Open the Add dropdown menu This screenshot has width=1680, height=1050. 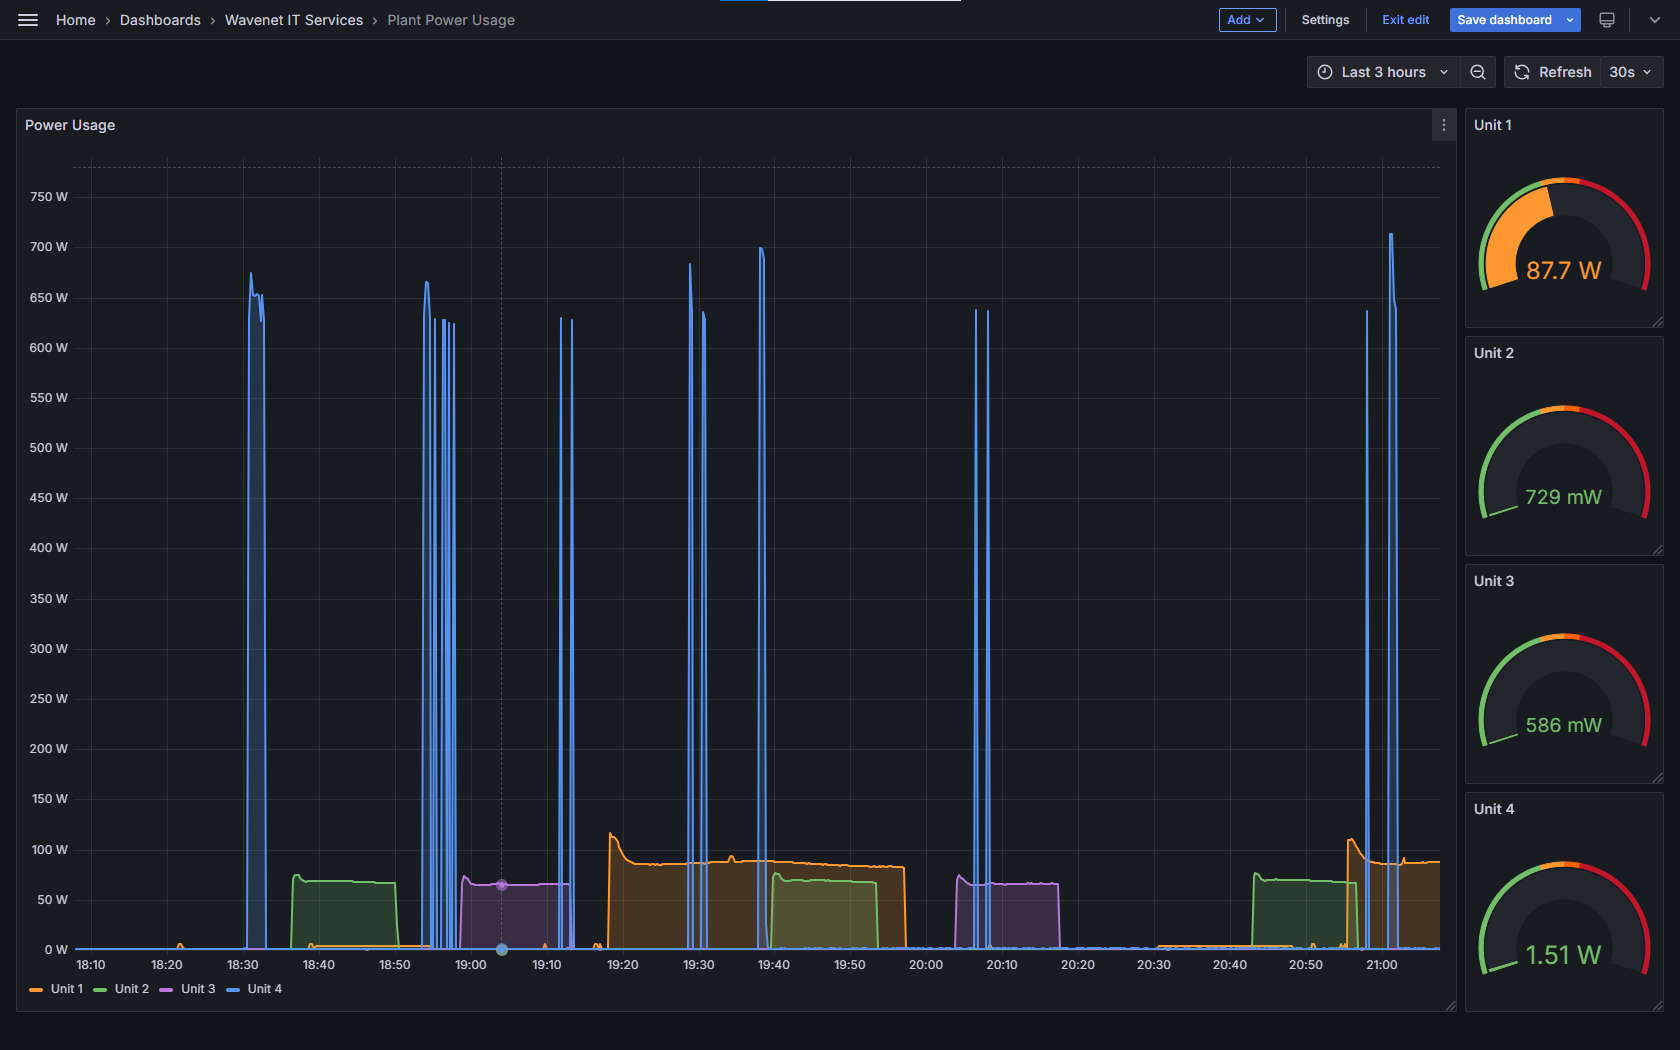coord(1246,20)
